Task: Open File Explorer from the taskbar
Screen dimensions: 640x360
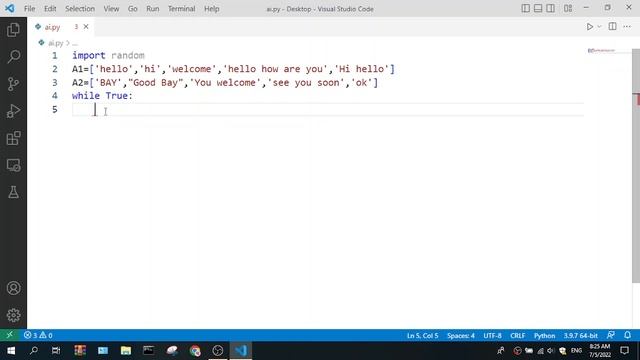Action: click(x=126, y=351)
